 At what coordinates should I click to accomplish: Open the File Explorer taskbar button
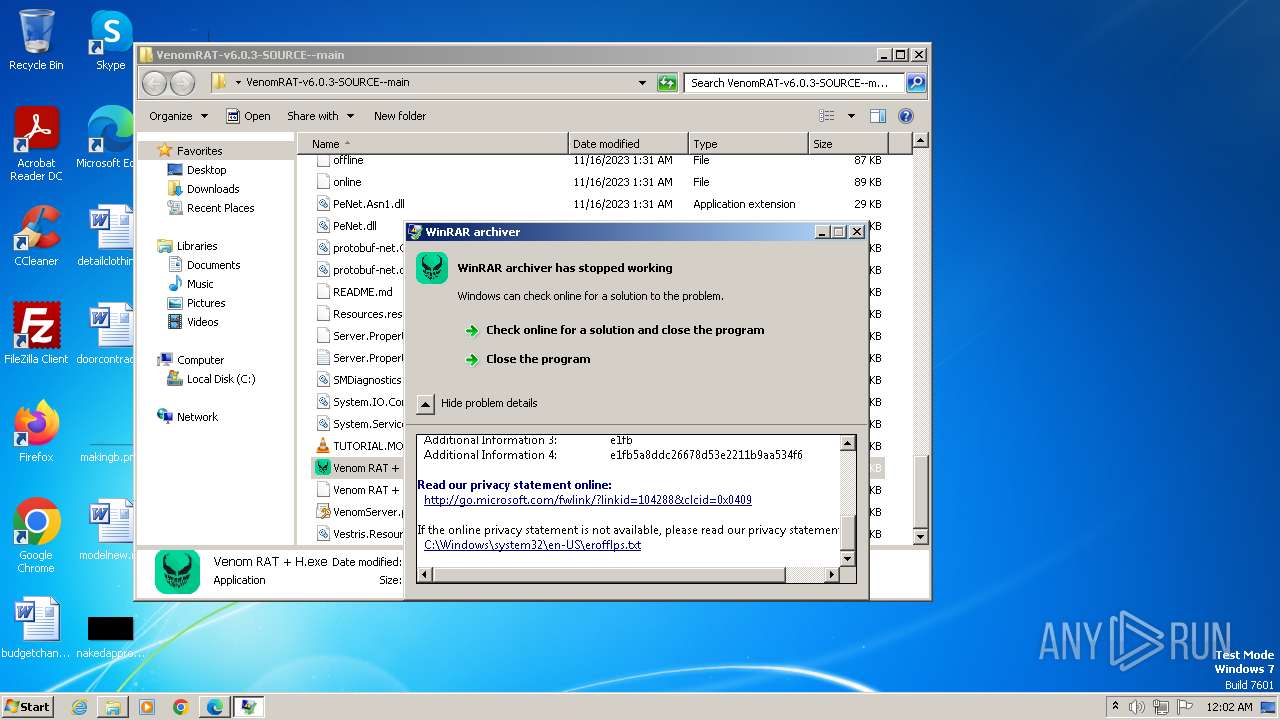(113, 707)
